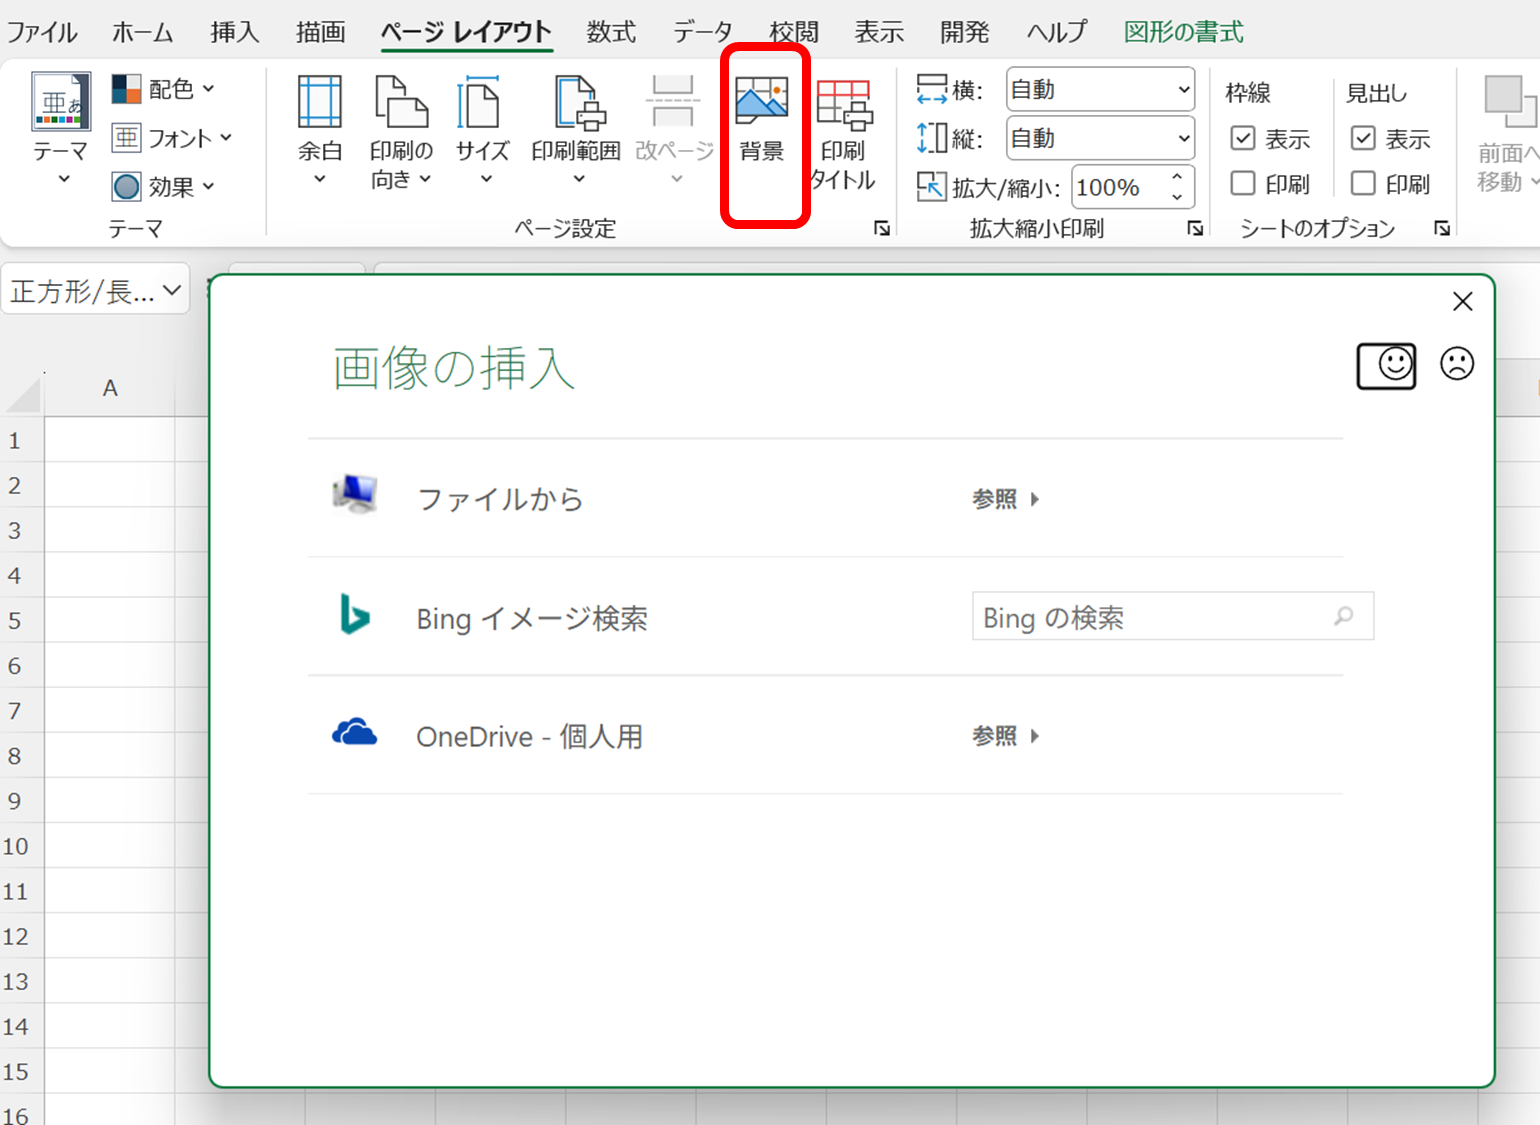The image size is (1540, 1125).
Task: Uncheck 枠線 表示 gridlines checkbox
Action: pyautogui.click(x=1243, y=138)
